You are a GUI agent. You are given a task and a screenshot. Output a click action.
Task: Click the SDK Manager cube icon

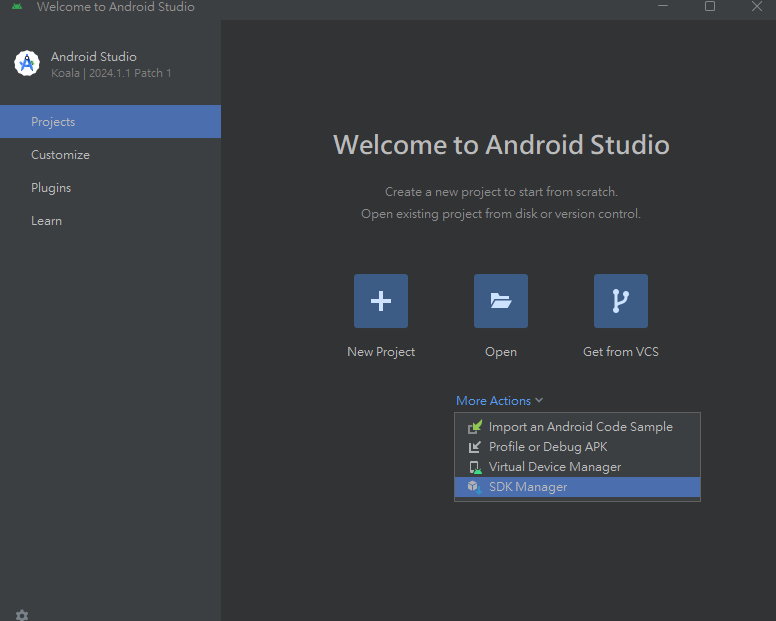tap(474, 487)
